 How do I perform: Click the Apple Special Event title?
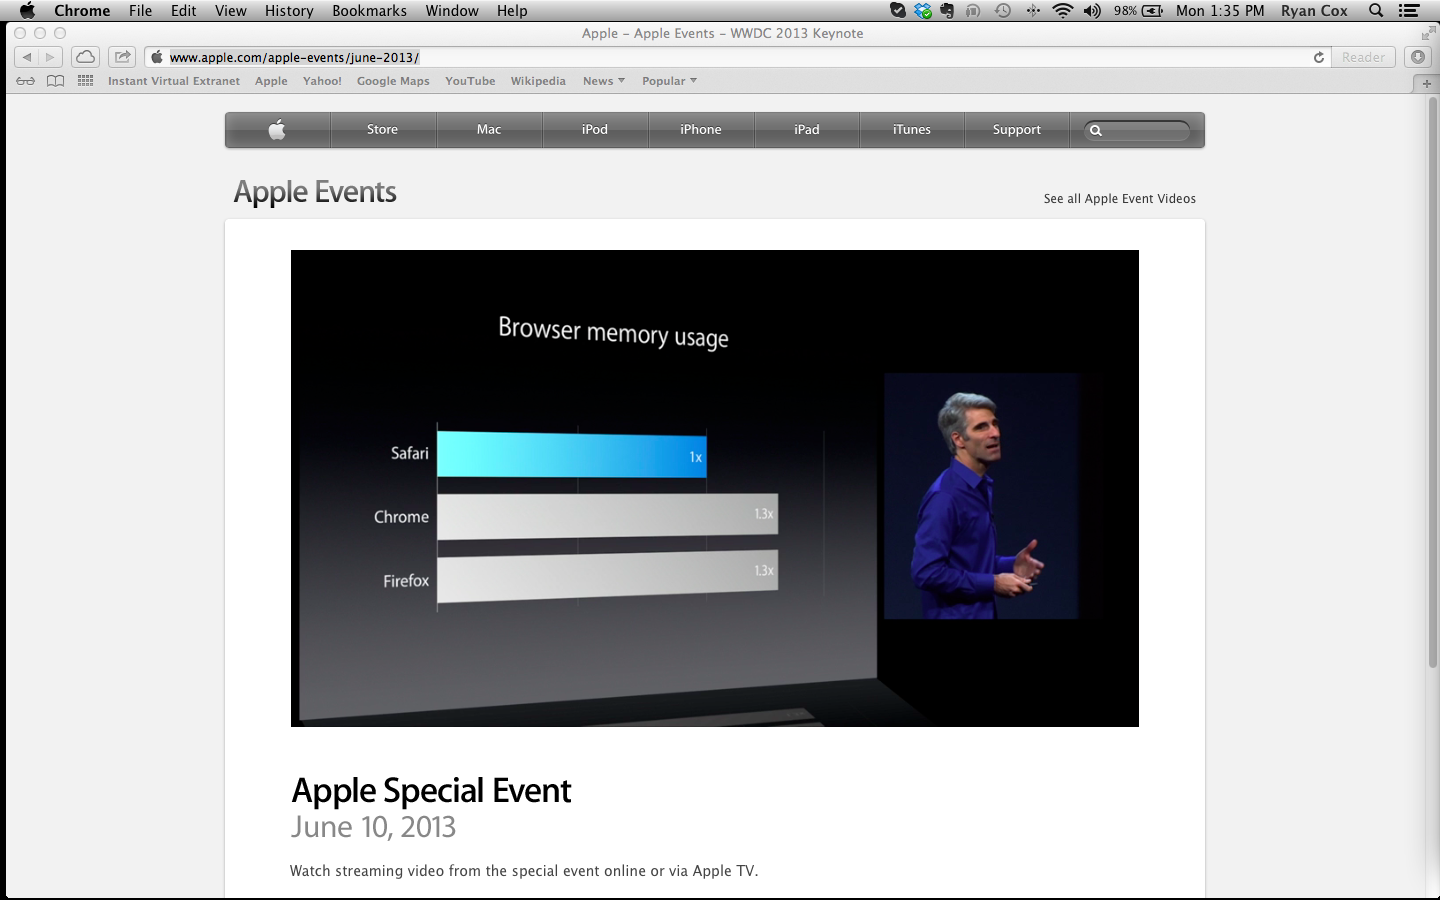coord(431,791)
